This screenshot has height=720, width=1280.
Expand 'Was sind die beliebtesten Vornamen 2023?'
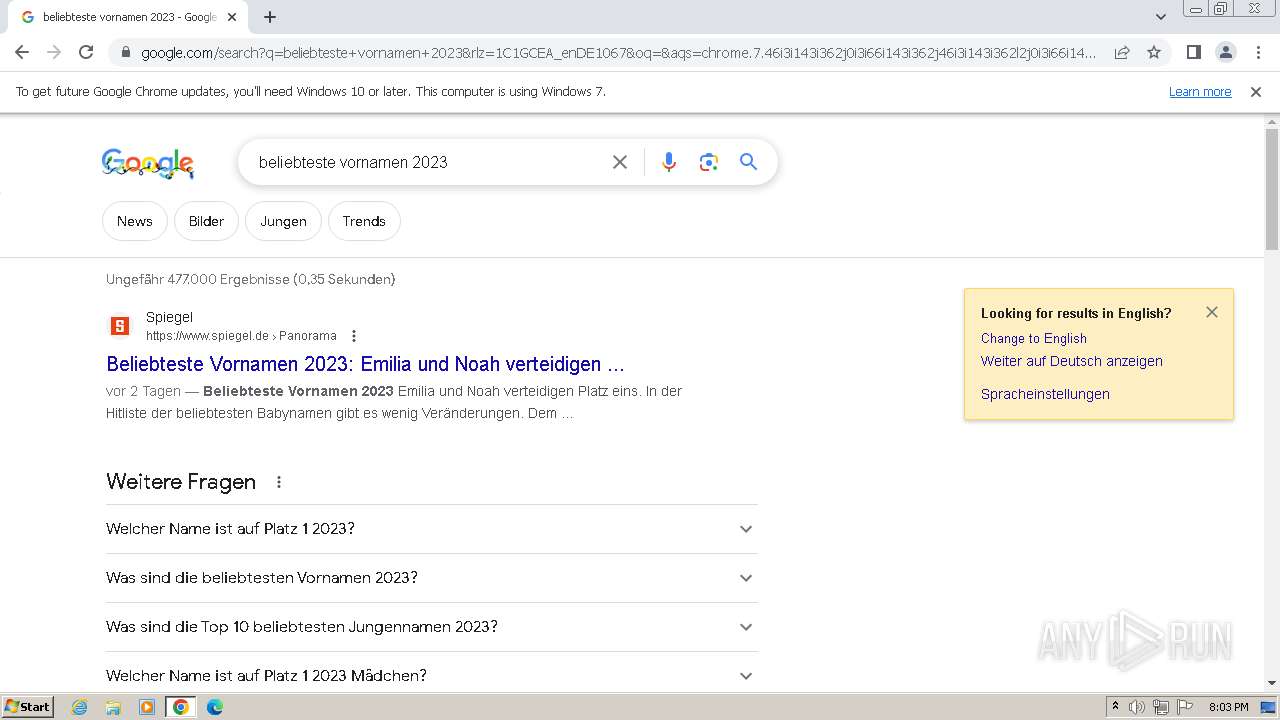pos(431,578)
